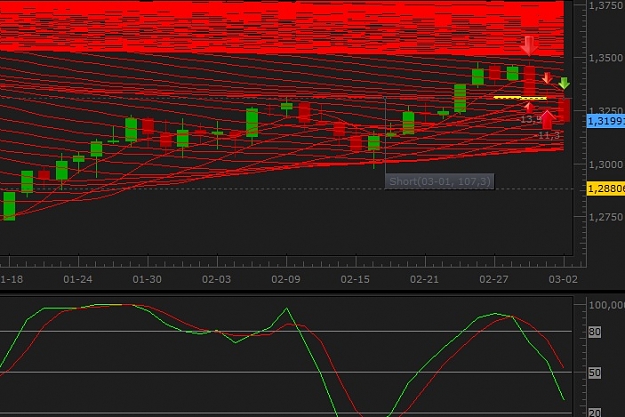This screenshot has width=625, height=417.
Task: Click the large red down arrow signal marker
Action: point(529,45)
